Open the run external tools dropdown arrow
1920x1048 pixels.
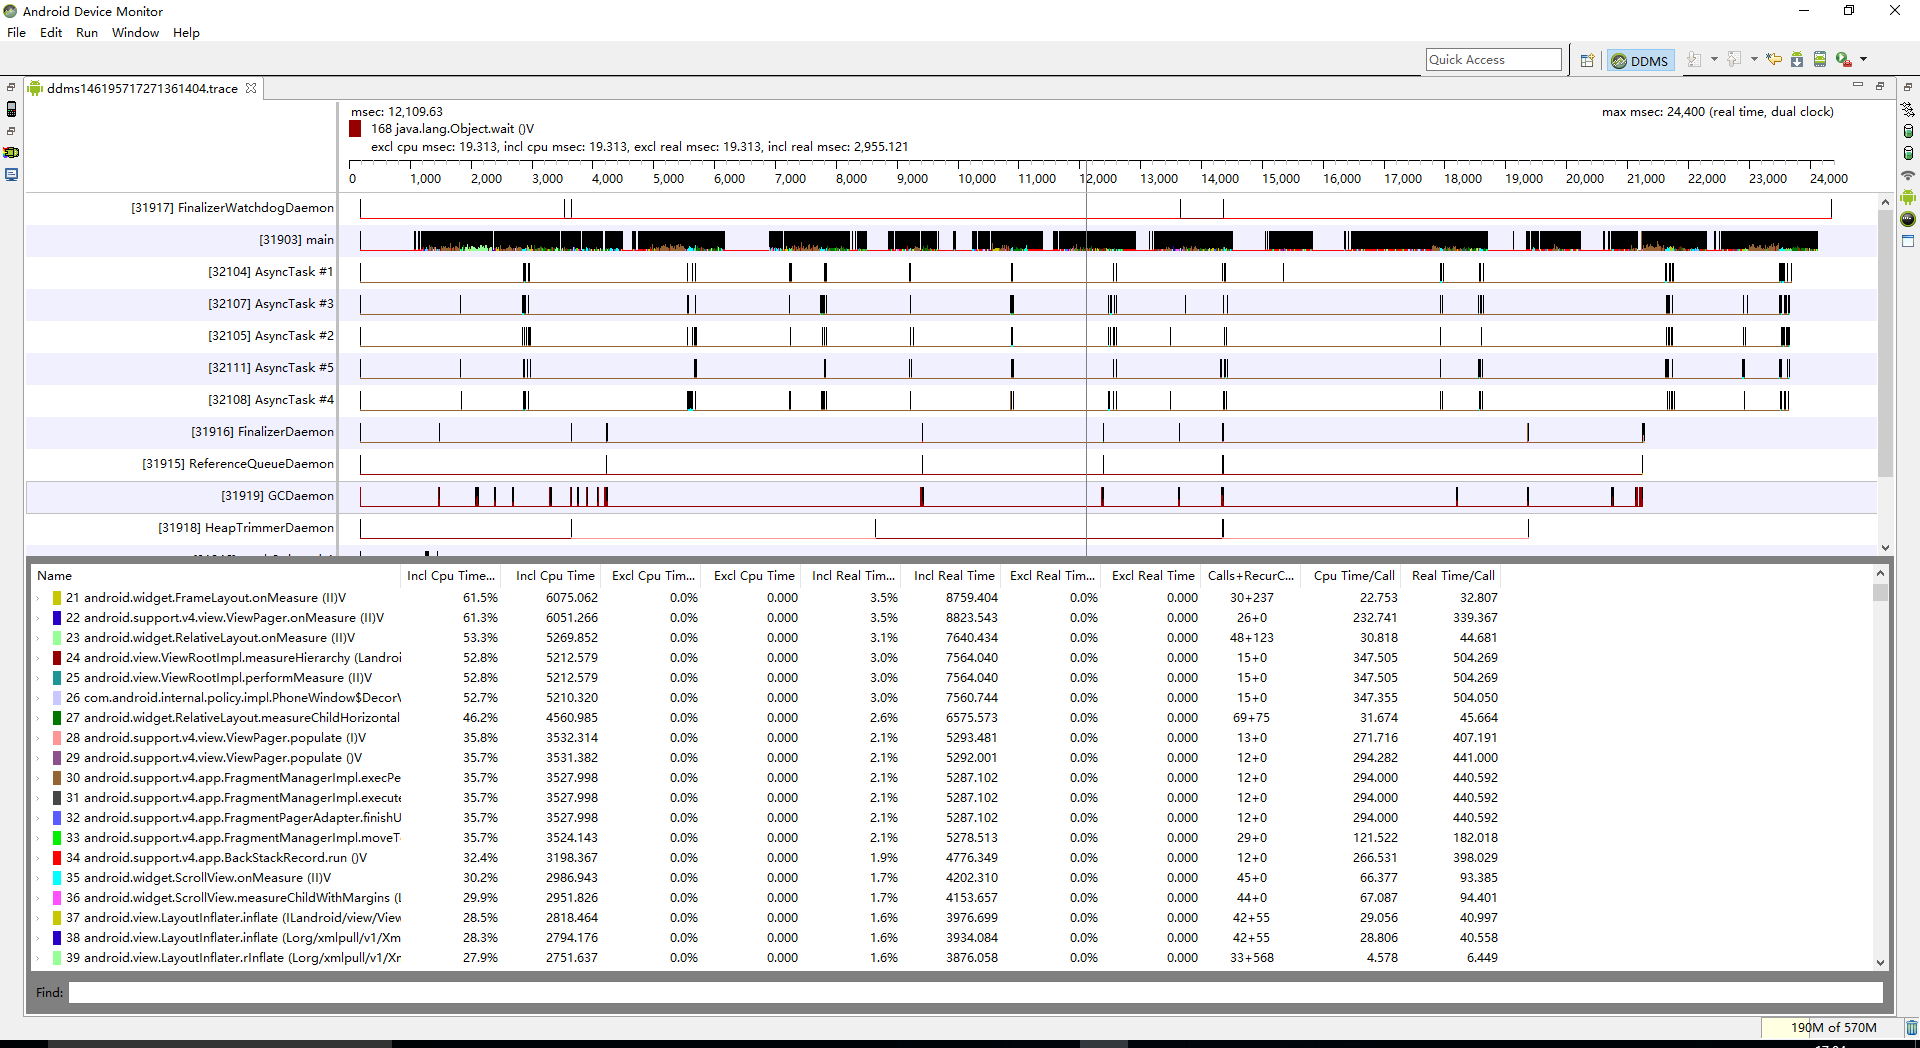click(1863, 60)
